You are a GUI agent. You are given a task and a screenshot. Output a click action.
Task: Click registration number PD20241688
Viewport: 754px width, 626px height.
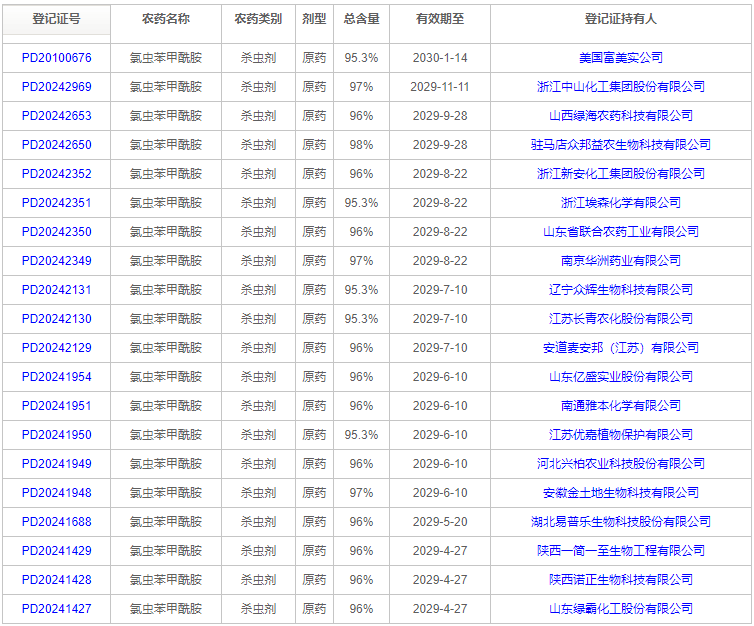point(57,522)
